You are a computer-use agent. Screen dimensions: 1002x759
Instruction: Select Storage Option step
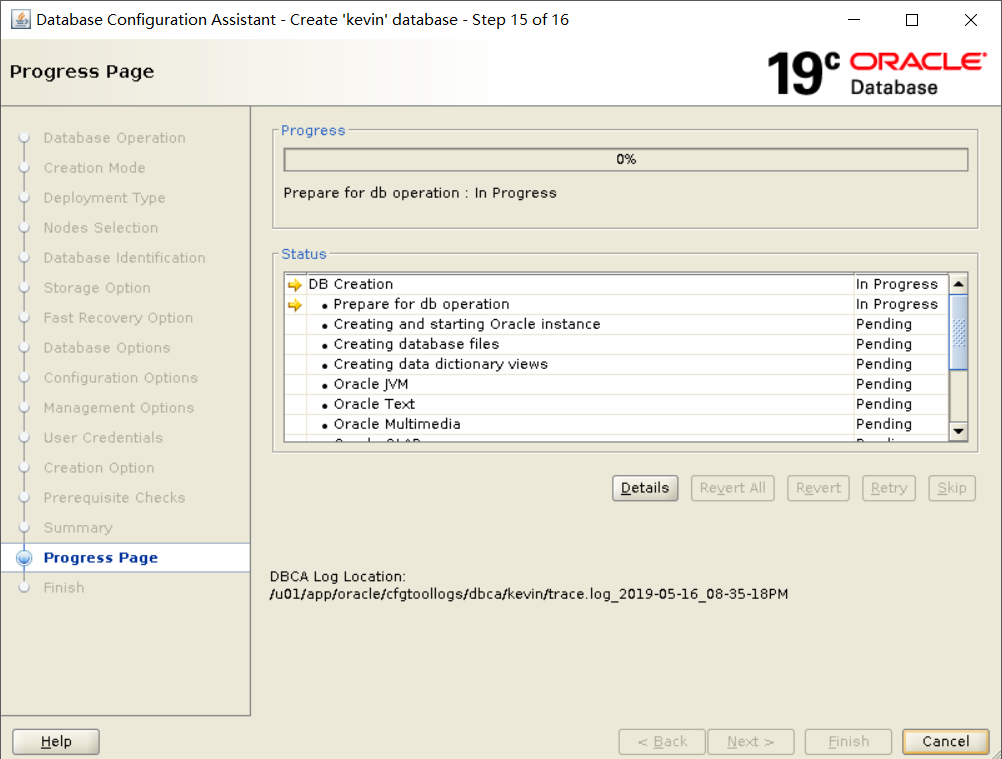coord(97,288)
